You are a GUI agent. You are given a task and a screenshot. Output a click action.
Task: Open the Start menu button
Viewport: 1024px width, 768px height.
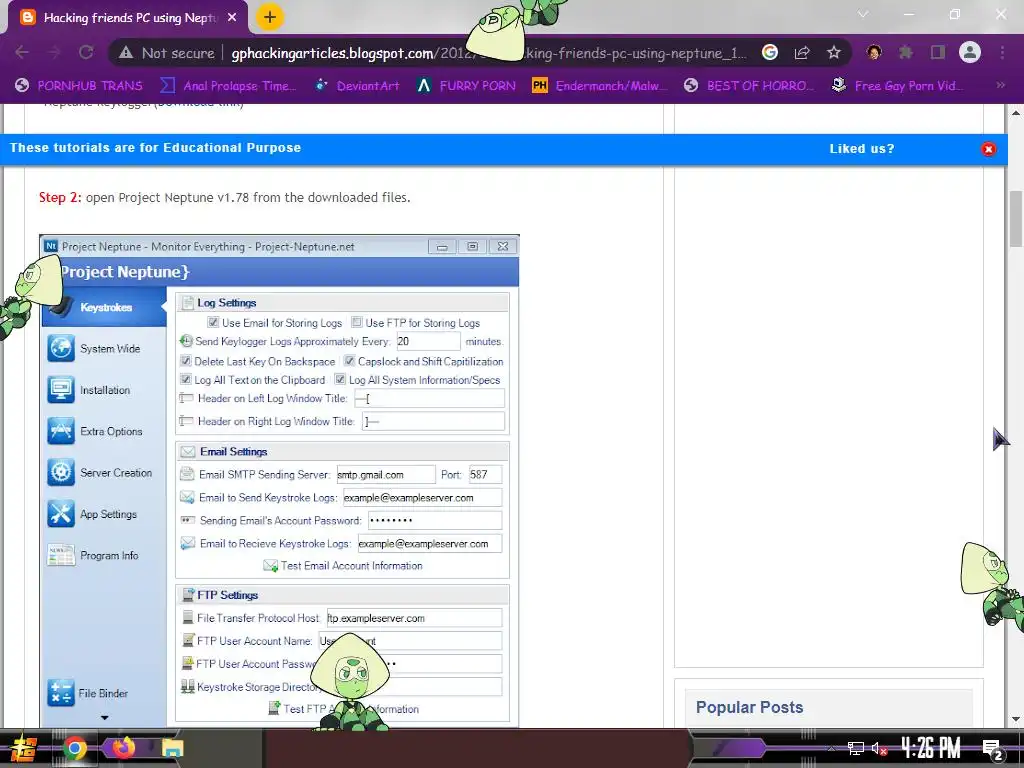pyautogui.click(x=23, y=748)
